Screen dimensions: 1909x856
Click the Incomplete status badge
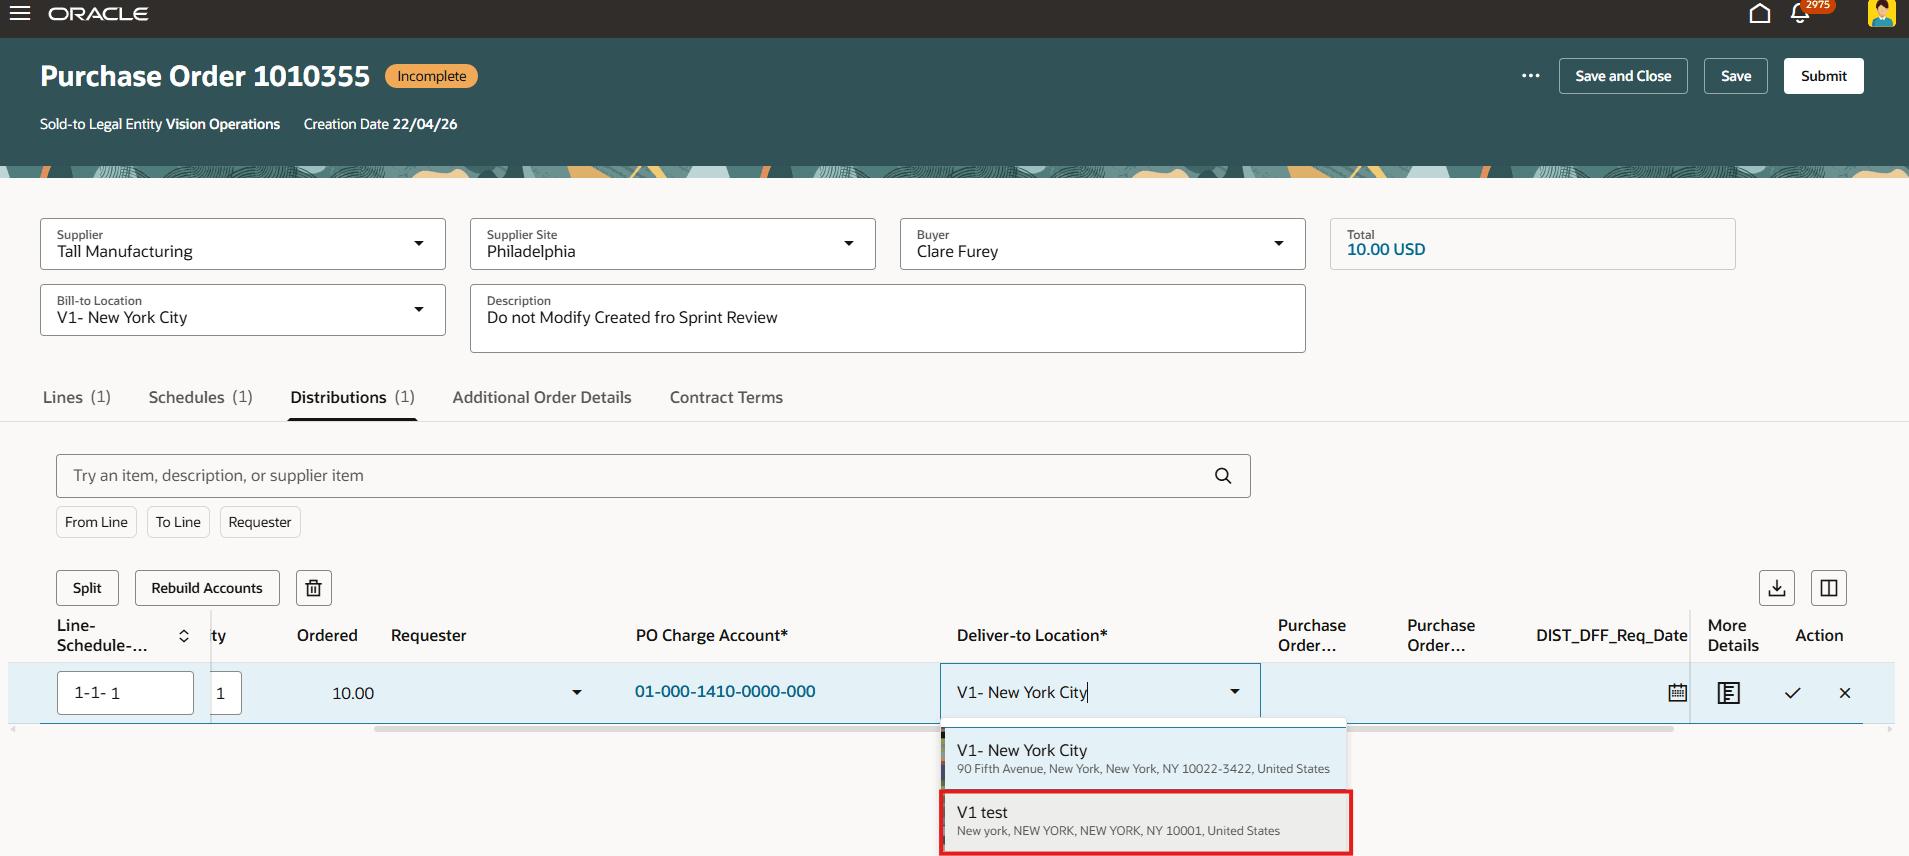[431, 76]
